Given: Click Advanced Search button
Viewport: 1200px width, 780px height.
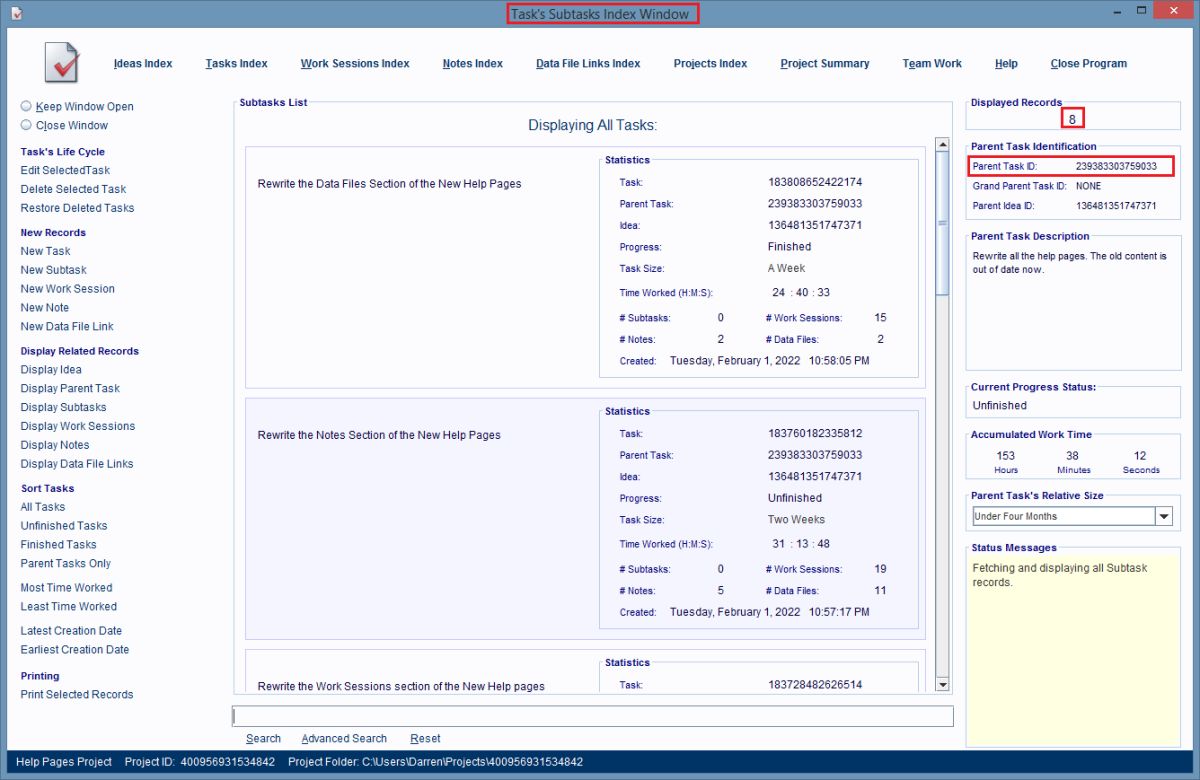Looking at the screenshot, I should 344,739.
